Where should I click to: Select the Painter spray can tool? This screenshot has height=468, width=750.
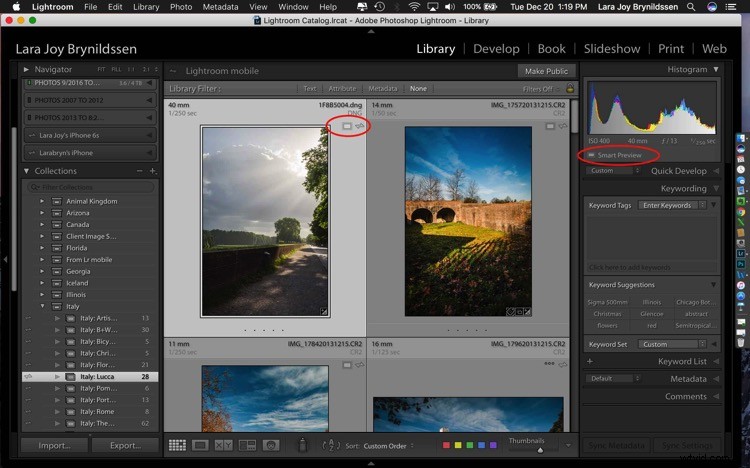coord(302,445)
